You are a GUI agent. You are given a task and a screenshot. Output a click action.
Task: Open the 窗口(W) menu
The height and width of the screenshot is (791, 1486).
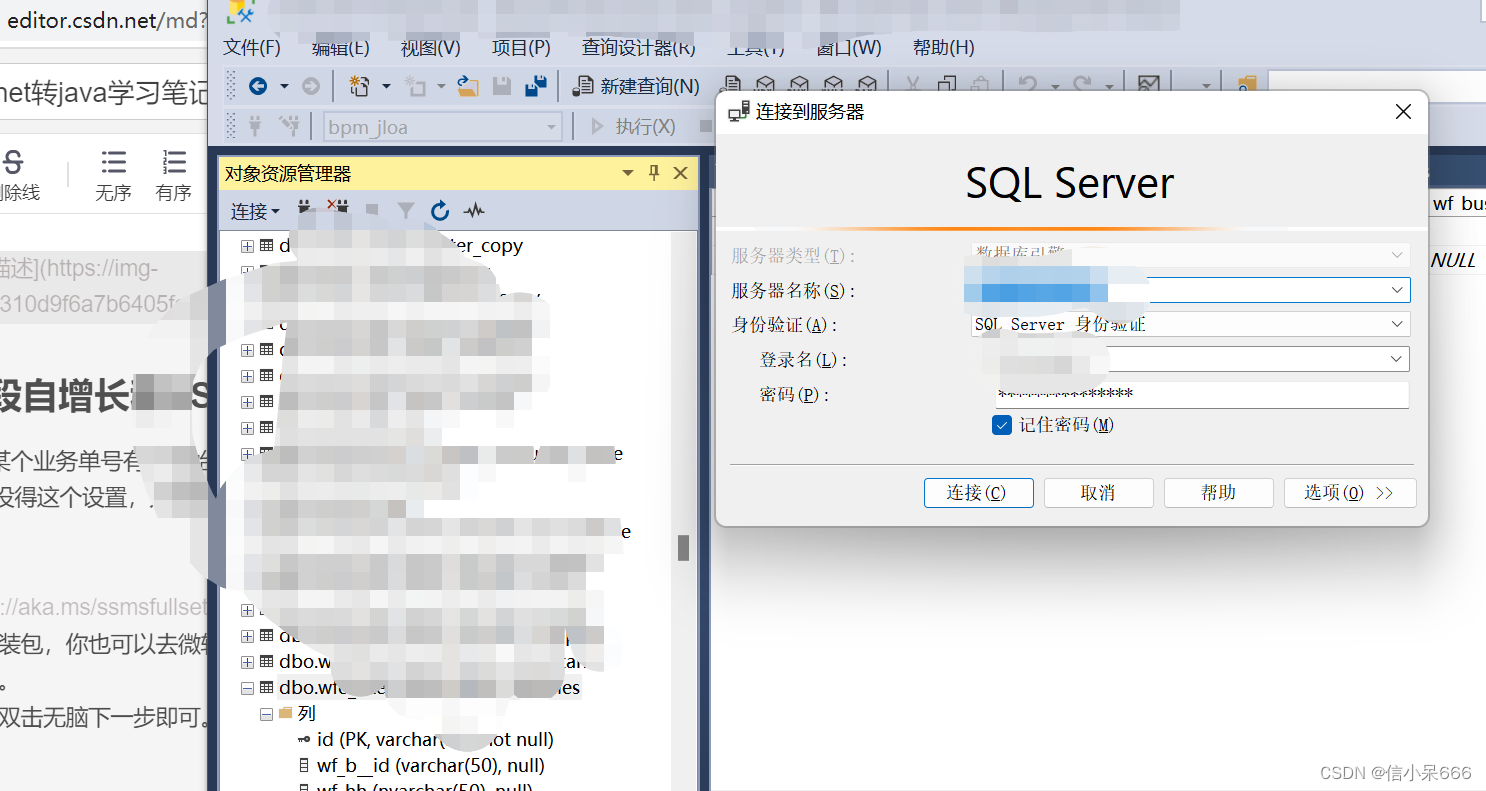[849, 48]
